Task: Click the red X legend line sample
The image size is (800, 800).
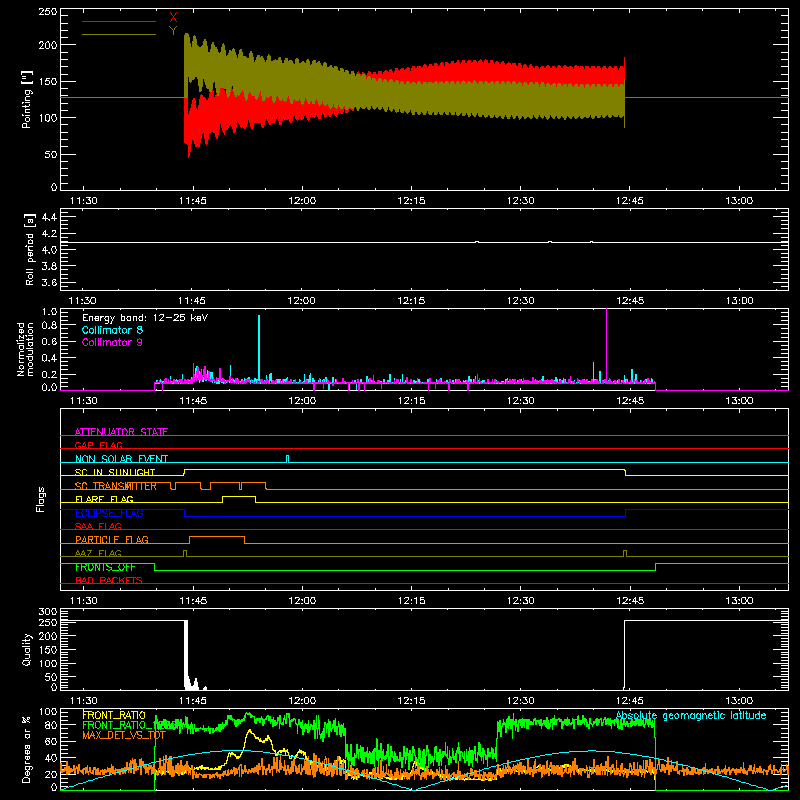Action: pos(119,21)
